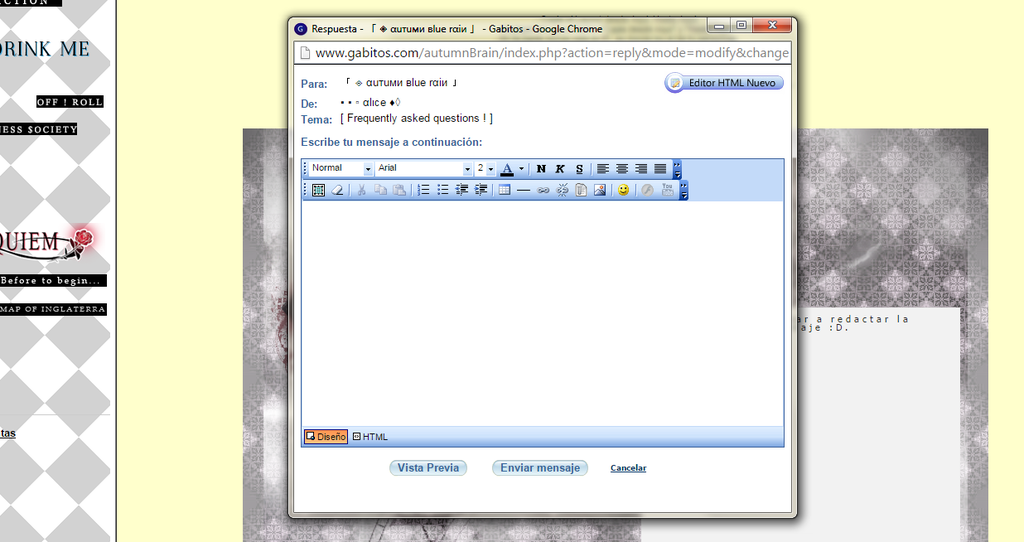This screenshot has height=542, width=1024.
Task: Click the Cancelar link
Action: click(628, 468)
